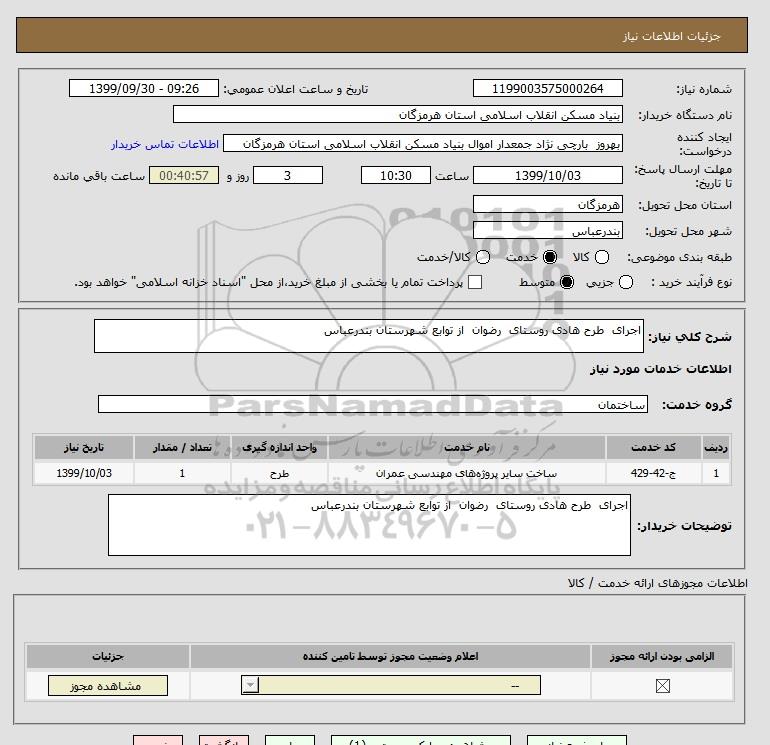The image size is (770, 745).
Task: Click the نام دستگاه خریدار field
Action: [398, 115]
